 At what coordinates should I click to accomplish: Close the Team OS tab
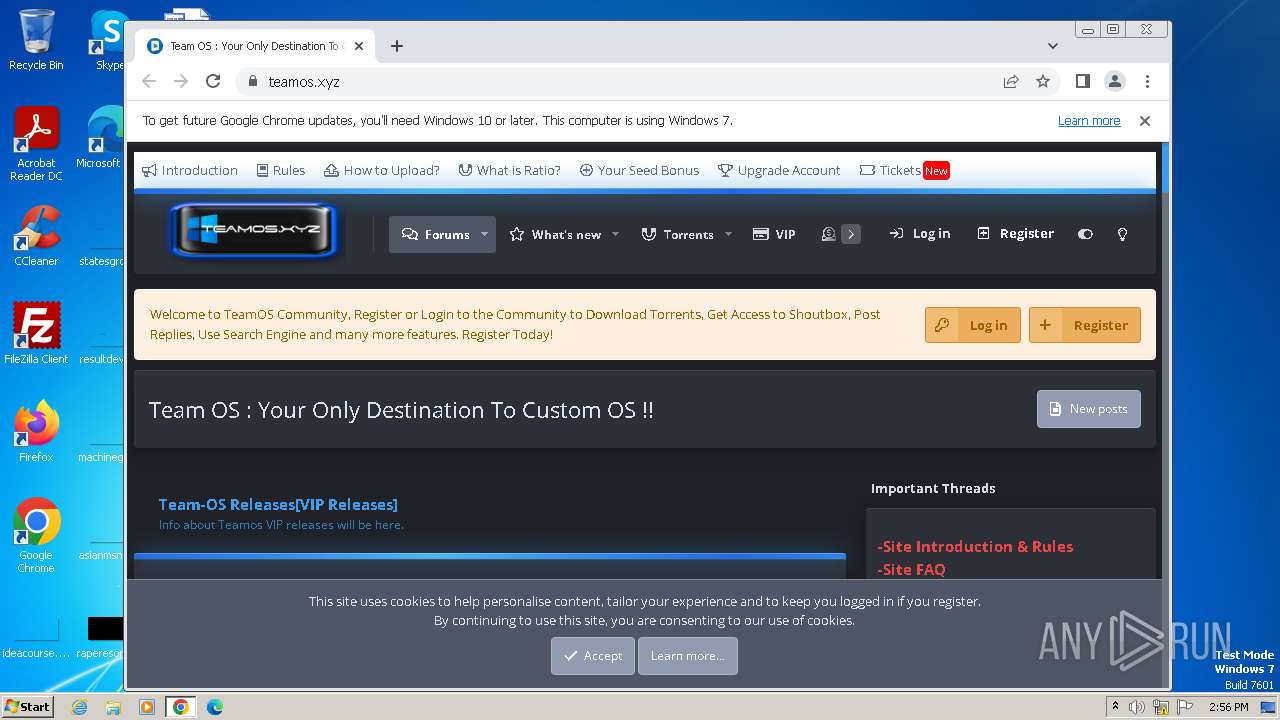[x=360, y=46]
